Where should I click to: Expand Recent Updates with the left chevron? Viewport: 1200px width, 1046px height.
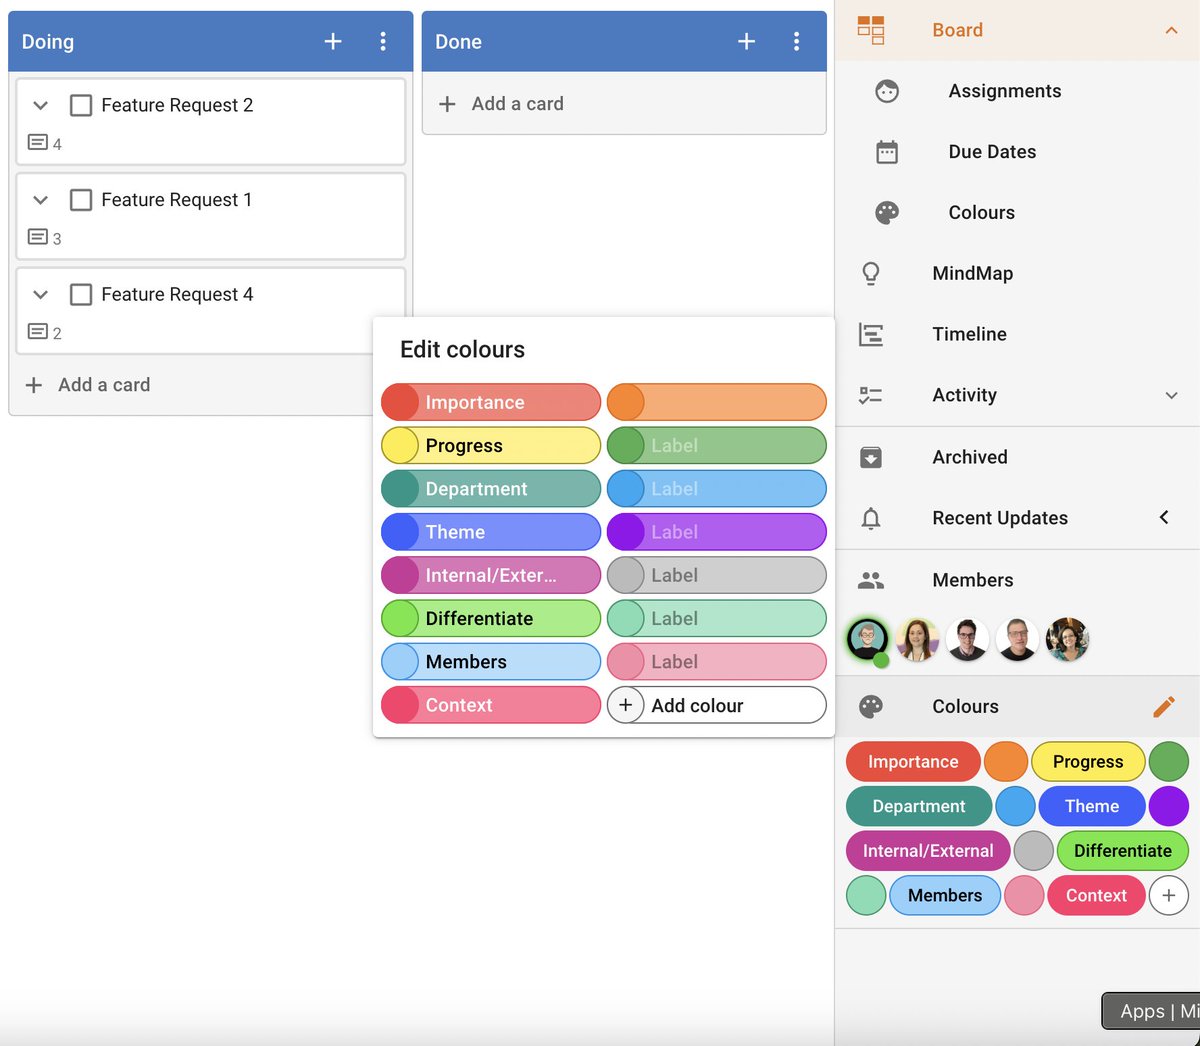pos(1164,517)
